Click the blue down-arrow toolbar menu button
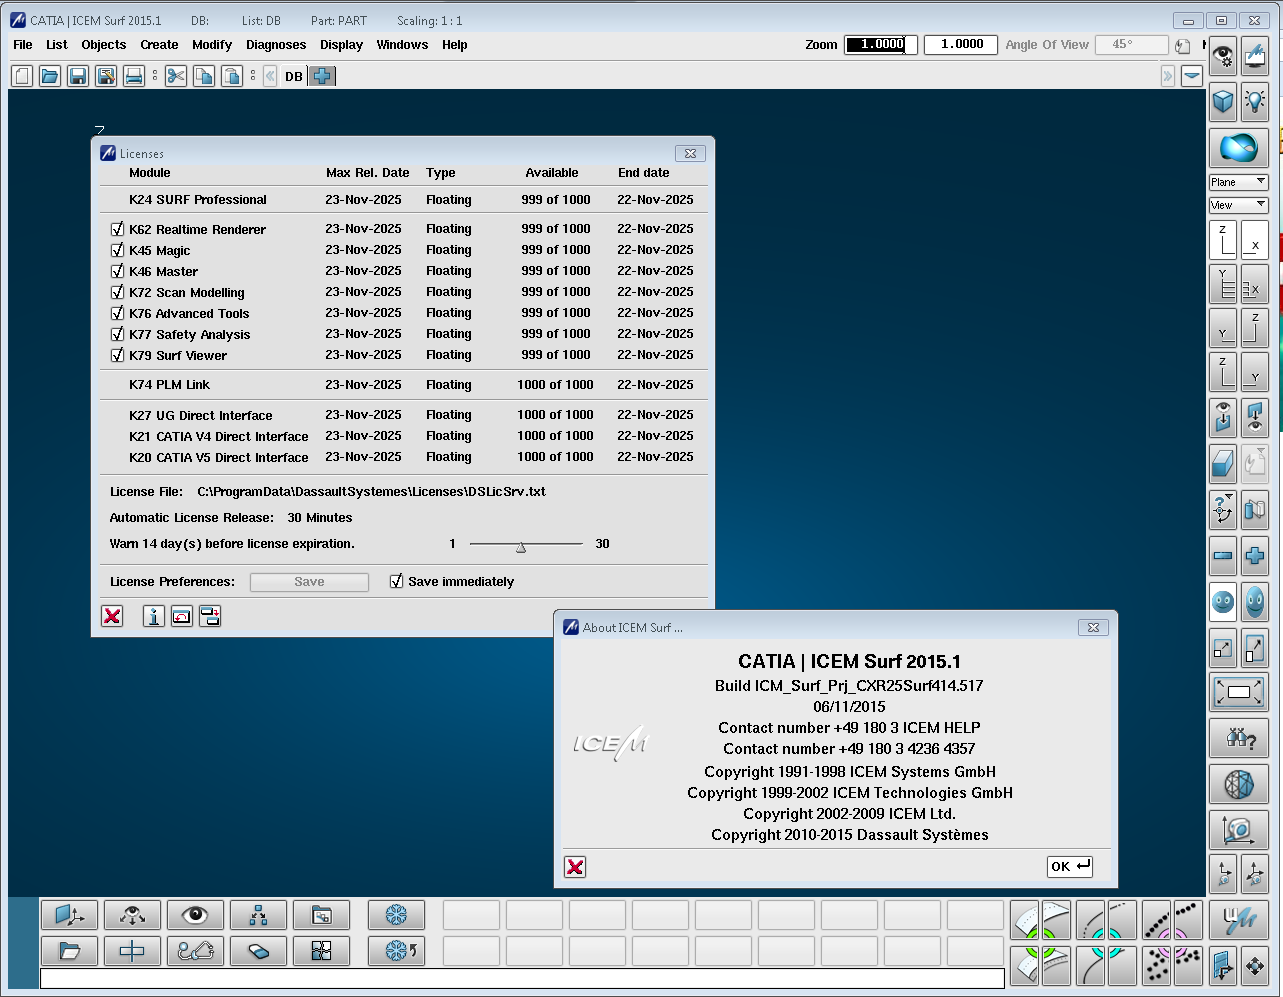Screen dimensions: 1283x997 tap(1192, 76)
